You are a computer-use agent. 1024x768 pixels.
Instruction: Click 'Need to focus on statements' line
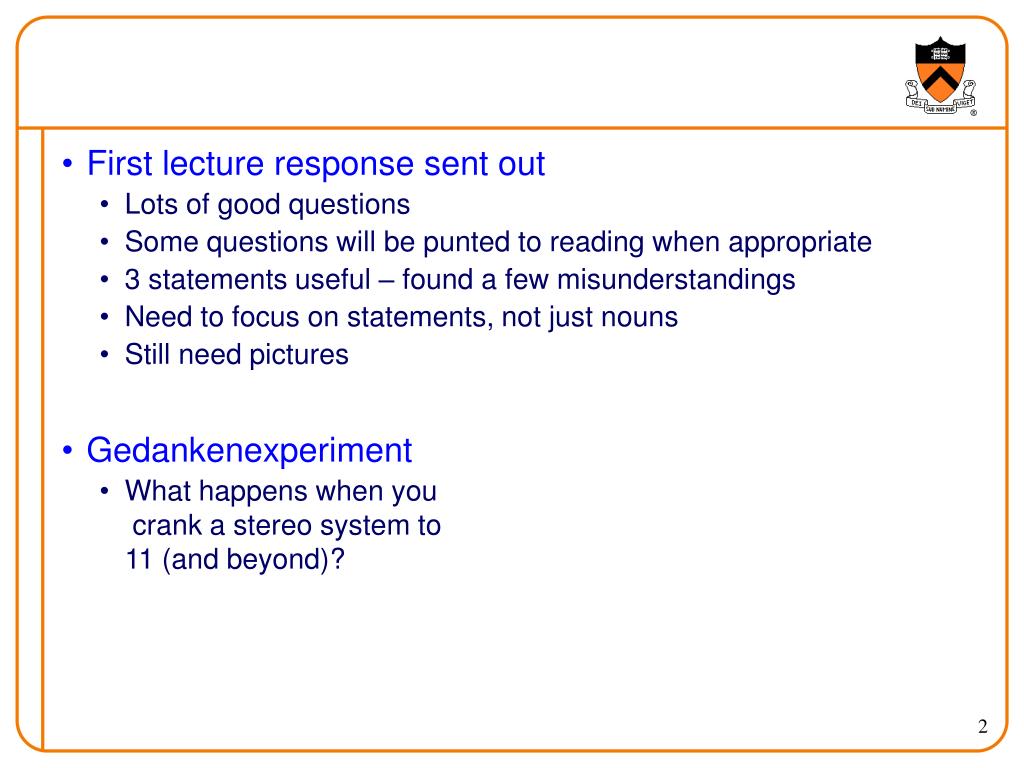[x=402, y=317]
